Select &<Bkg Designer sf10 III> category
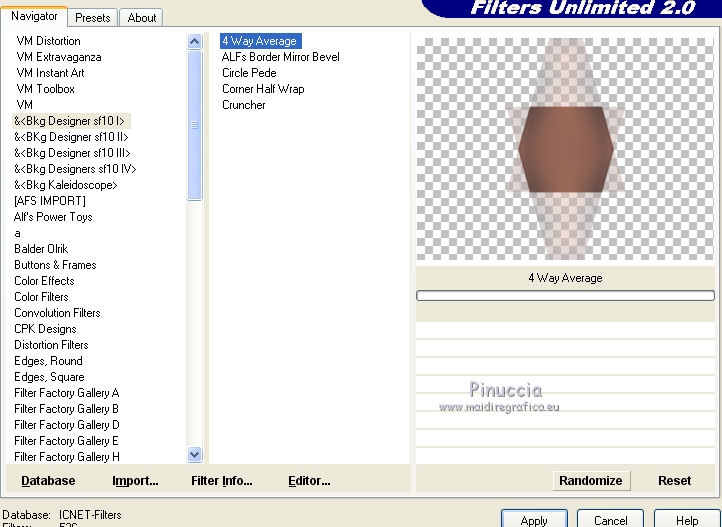Image resolution: width=722 pixels, height=527 pixels. (72, 153)
